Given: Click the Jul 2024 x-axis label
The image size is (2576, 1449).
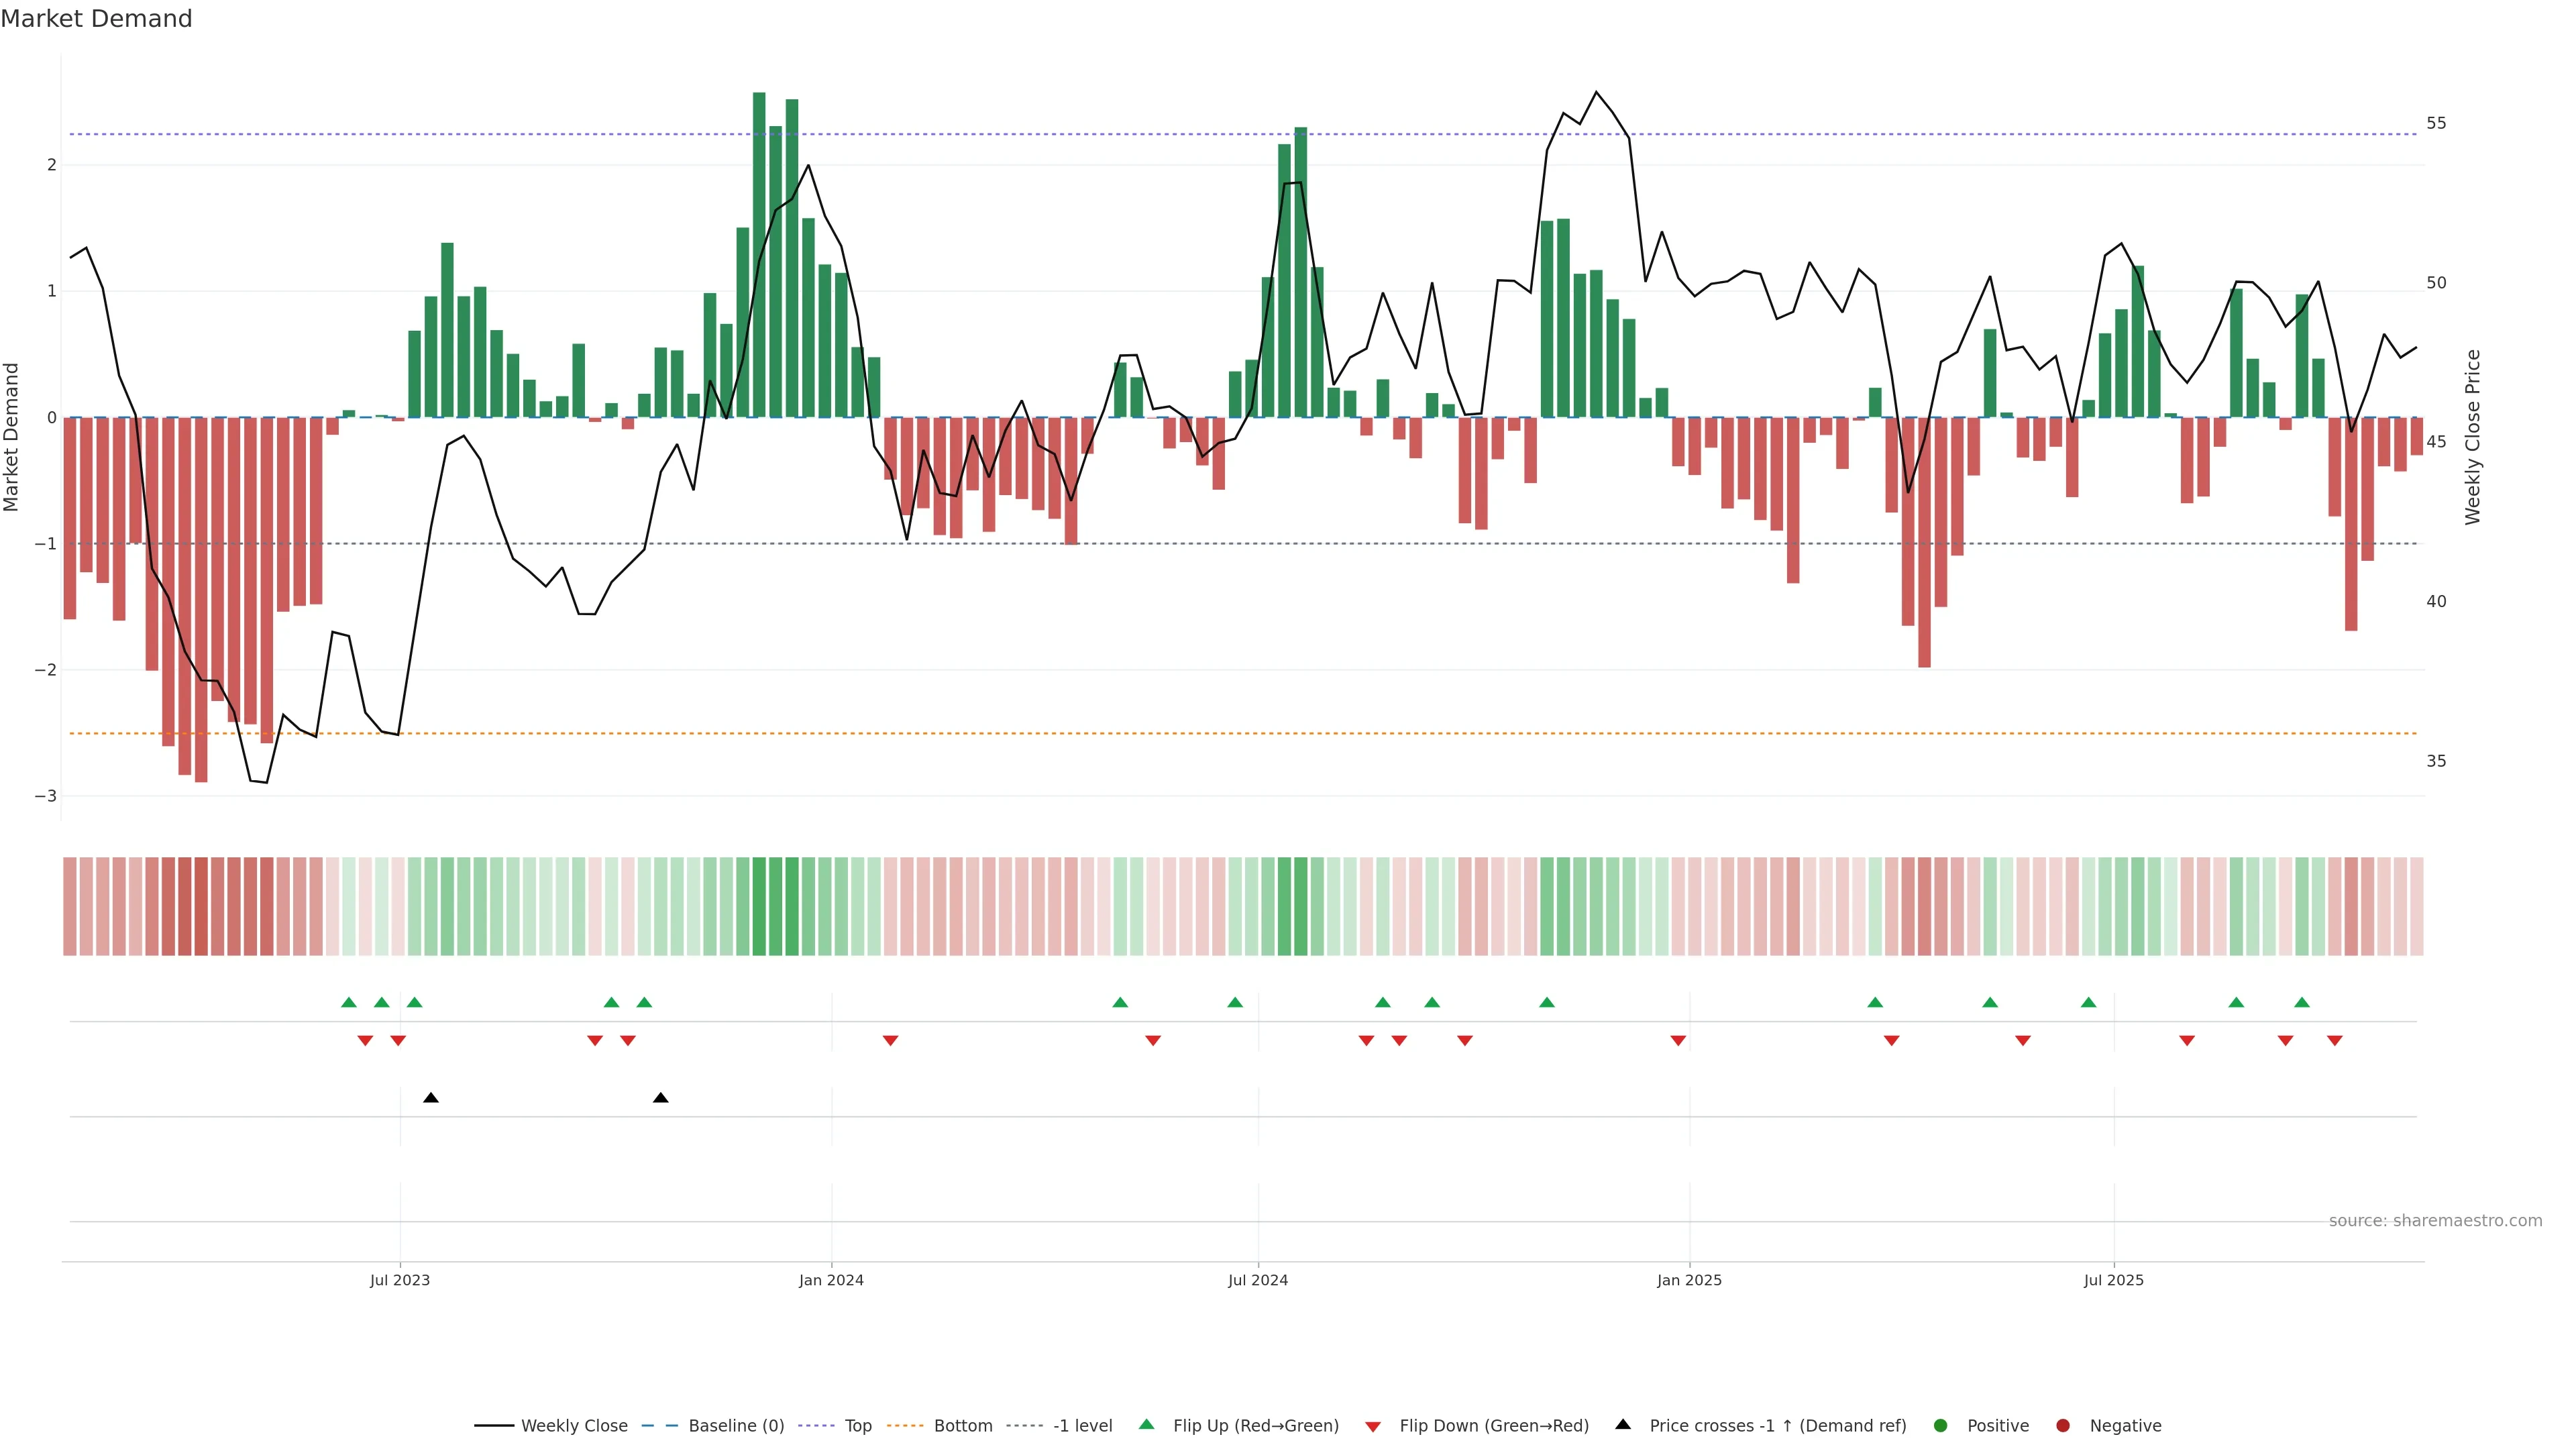Looking at the screenshot, I should 1258,1280.
